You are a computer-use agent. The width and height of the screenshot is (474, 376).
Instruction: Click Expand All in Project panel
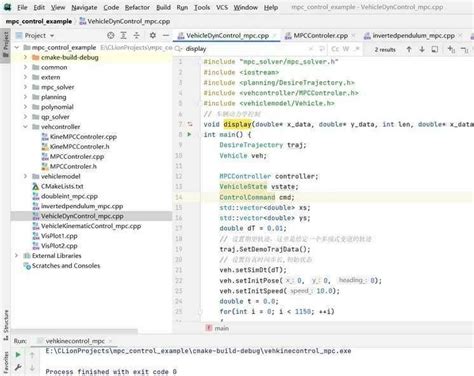tap(124, 35)
